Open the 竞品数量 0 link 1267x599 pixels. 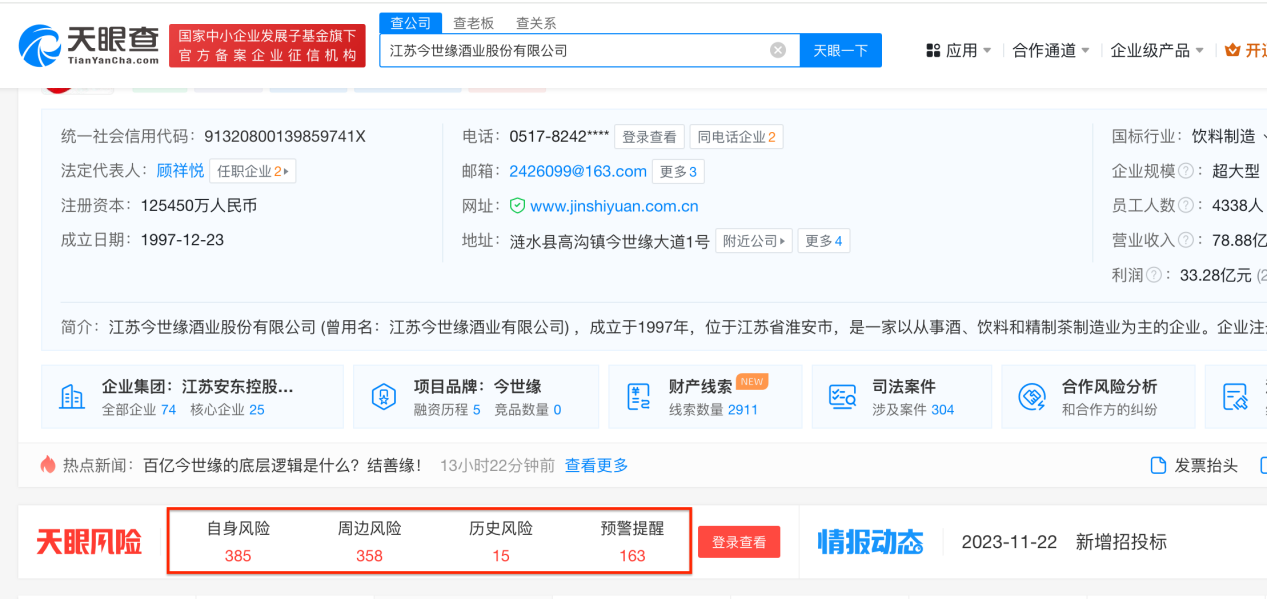click(x=528, y=409)
